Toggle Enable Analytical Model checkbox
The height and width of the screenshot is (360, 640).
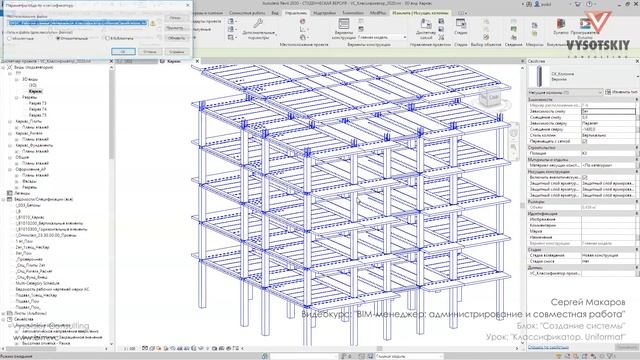[x=584, y=178]
